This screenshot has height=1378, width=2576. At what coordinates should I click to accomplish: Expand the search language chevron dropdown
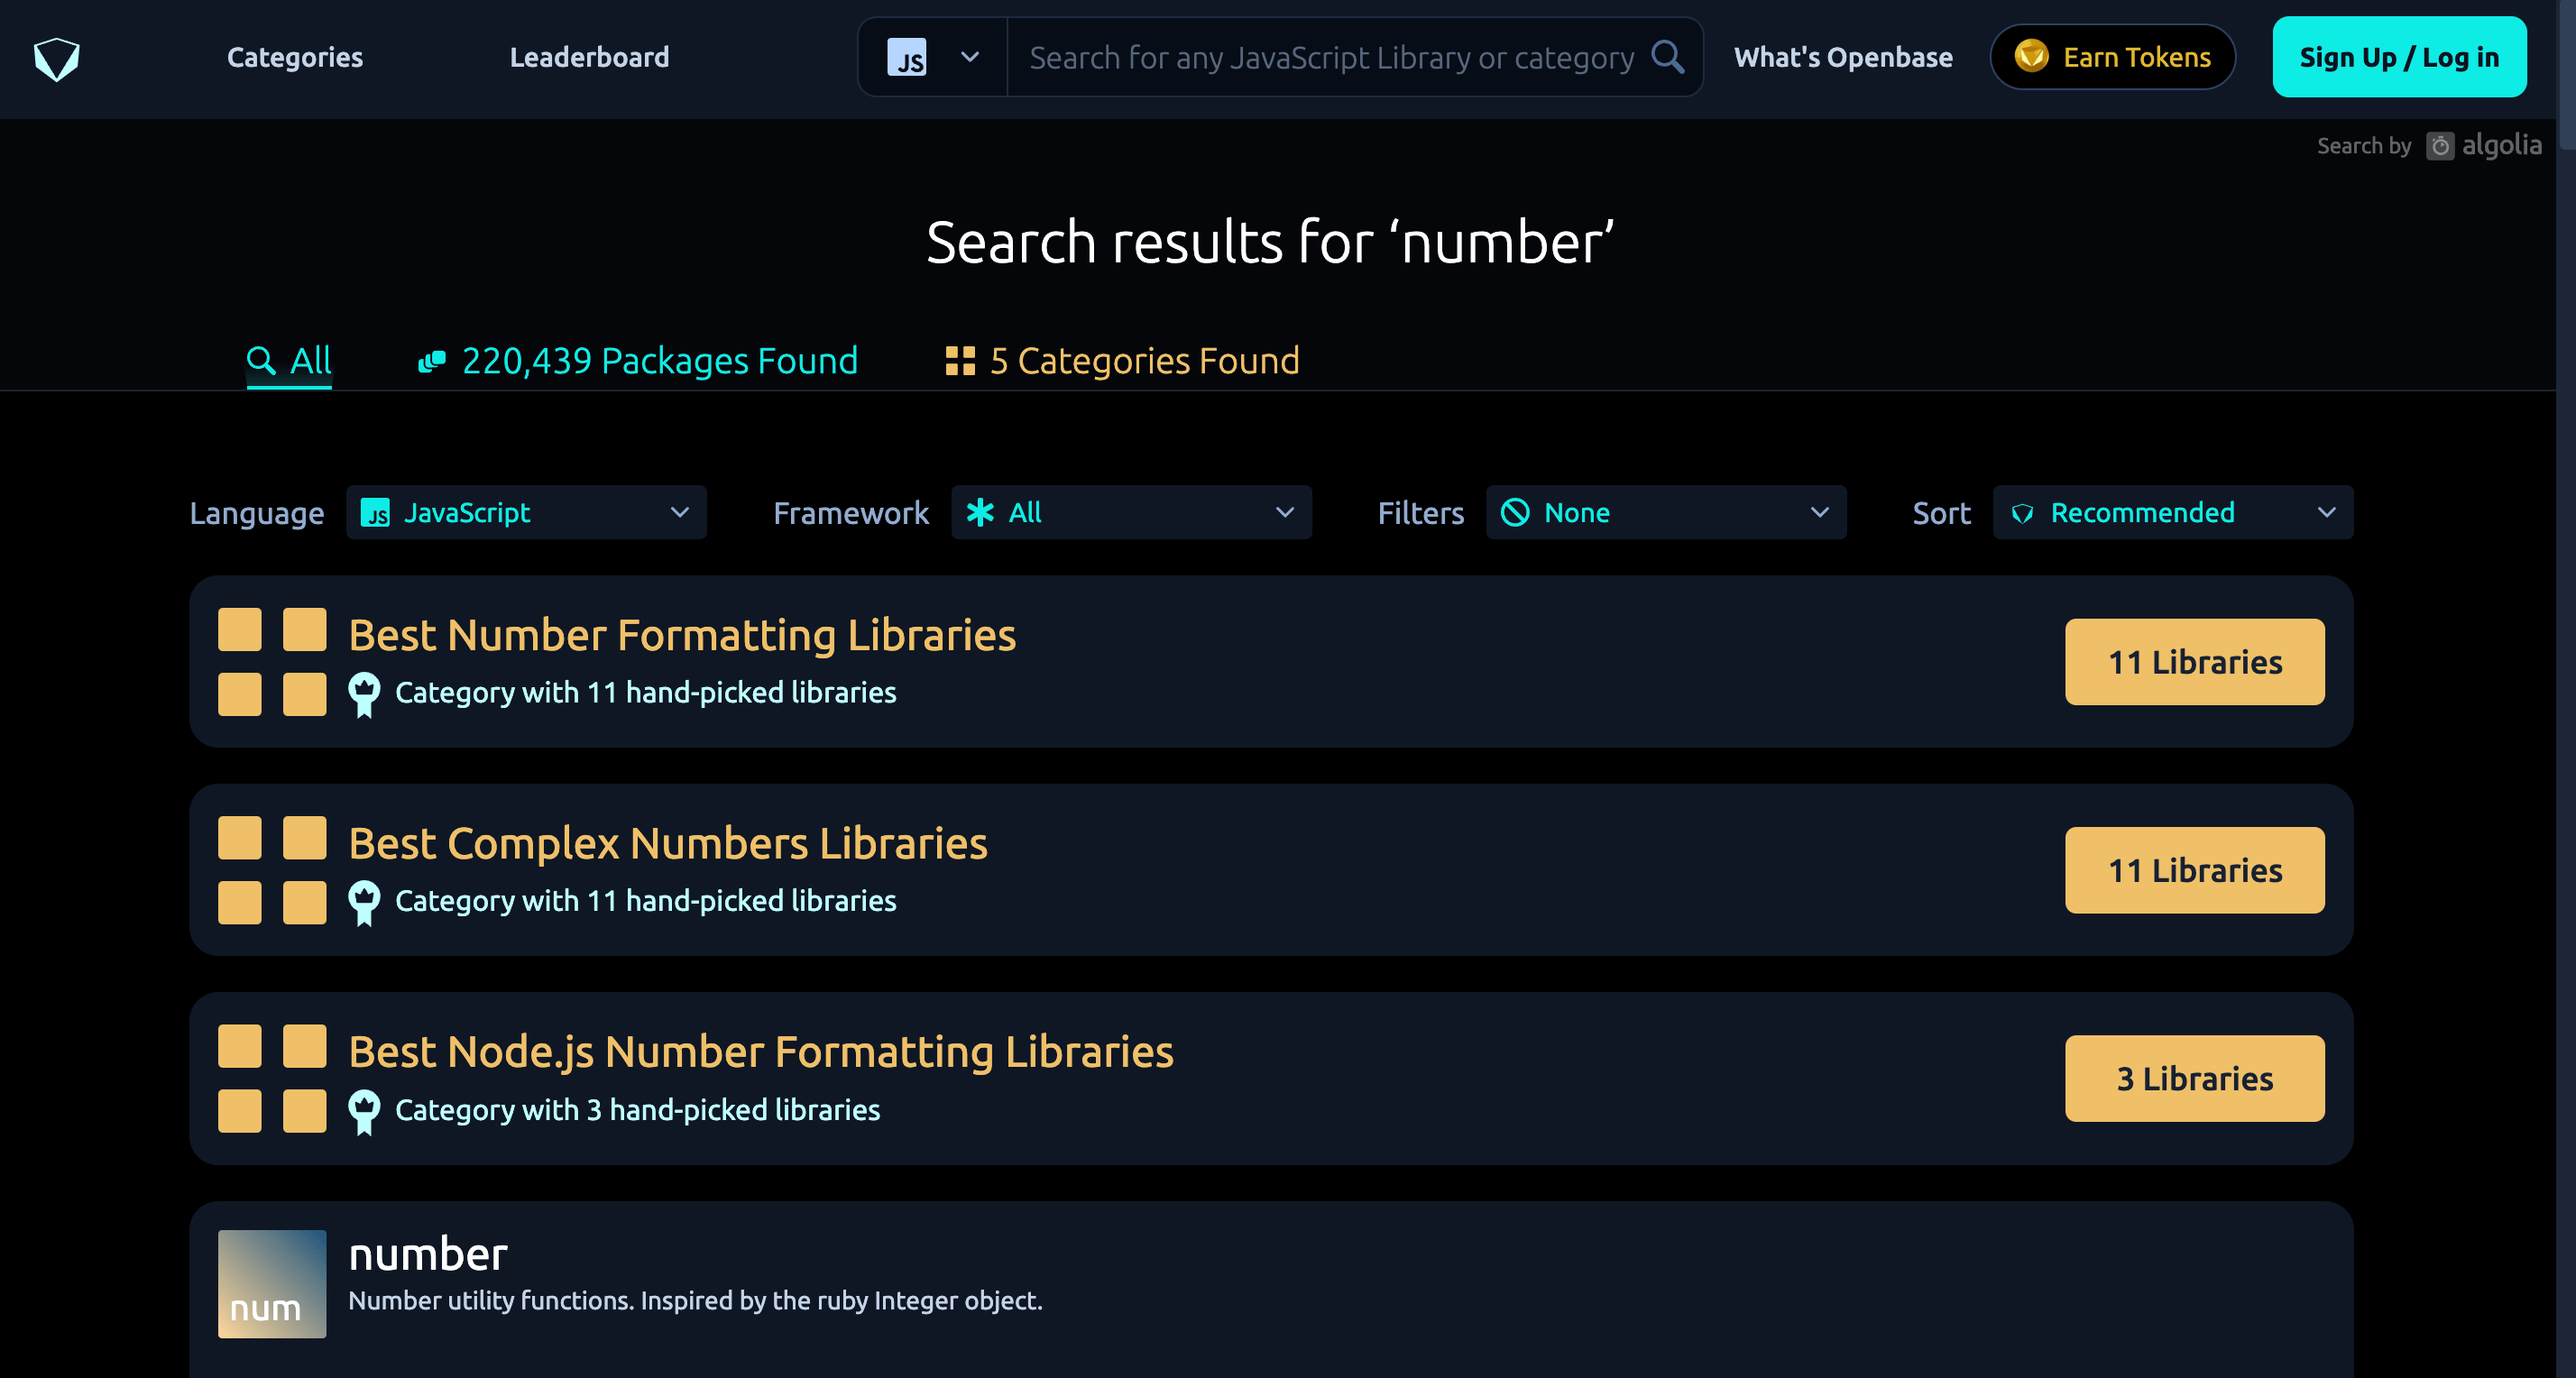969,58
